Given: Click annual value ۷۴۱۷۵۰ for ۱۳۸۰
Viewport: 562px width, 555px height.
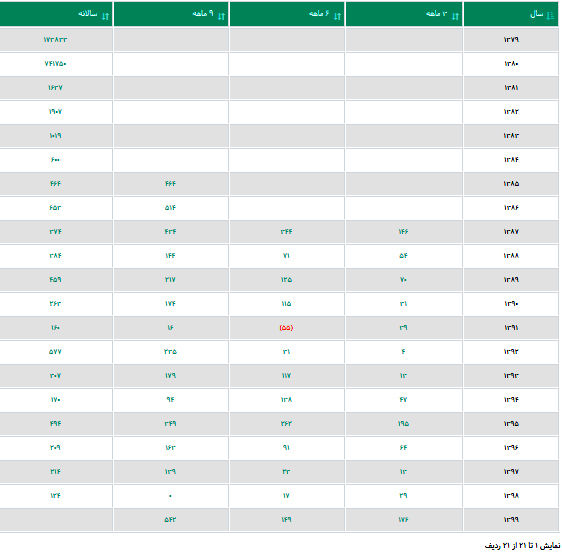Looking at the screenshot, I should (55, 63).
